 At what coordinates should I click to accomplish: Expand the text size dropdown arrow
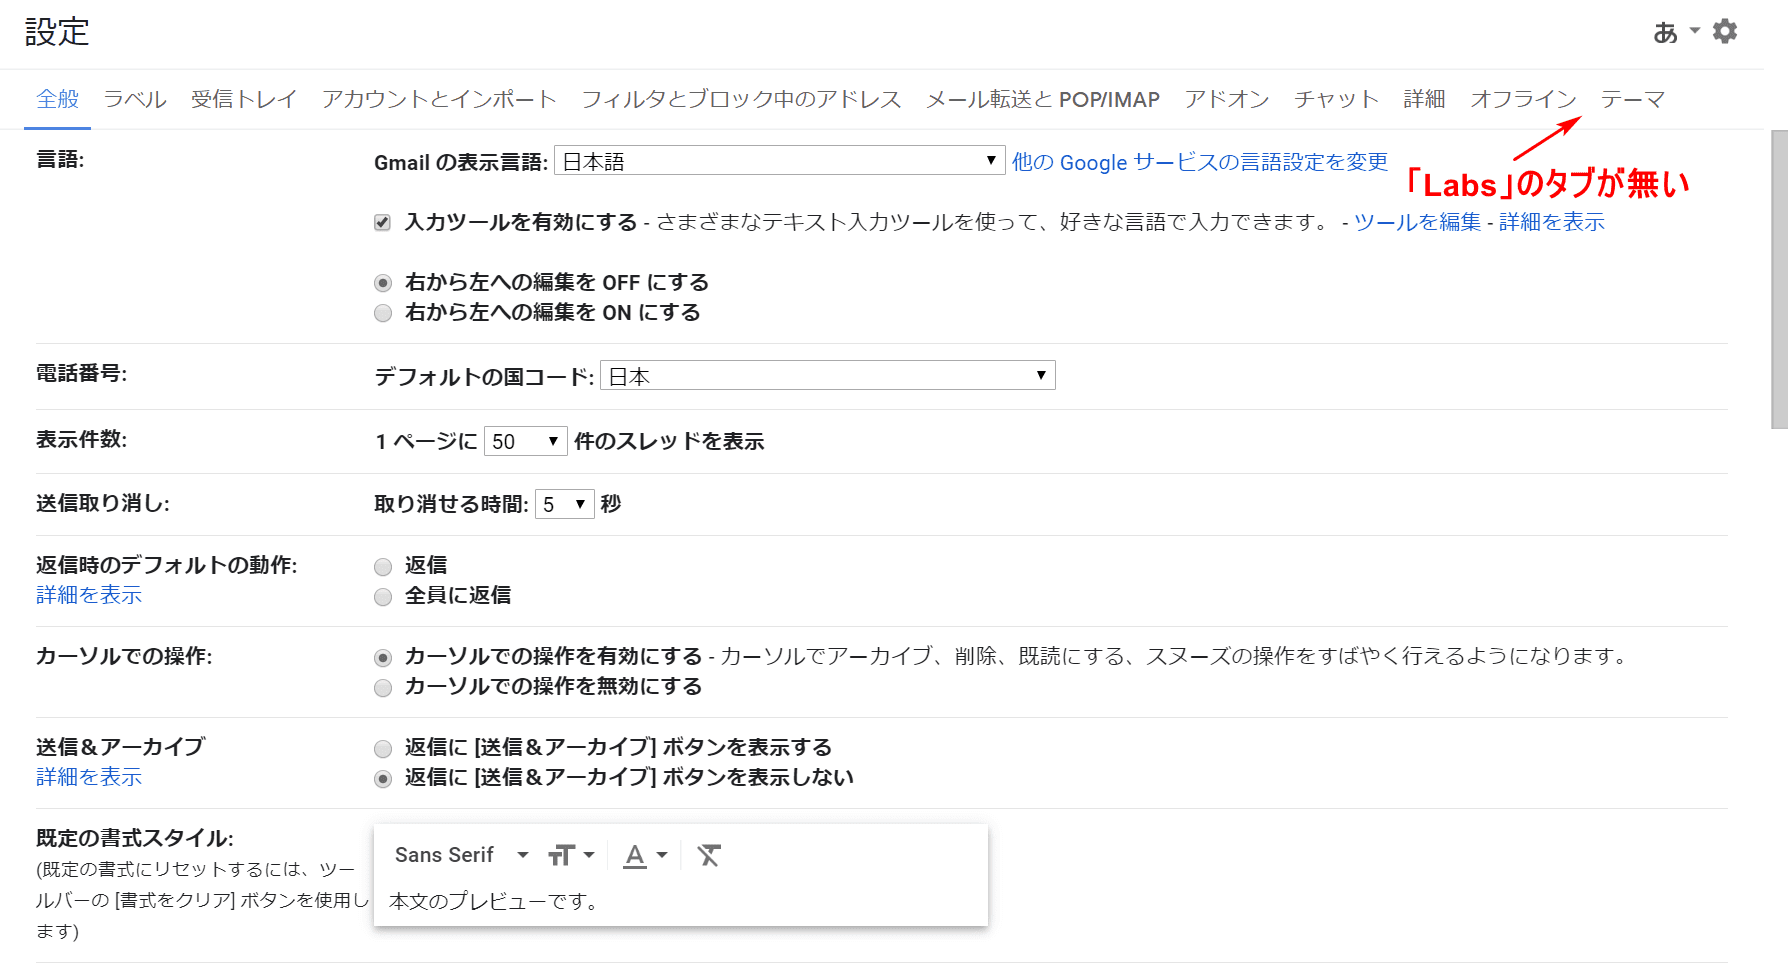(589, 855)
